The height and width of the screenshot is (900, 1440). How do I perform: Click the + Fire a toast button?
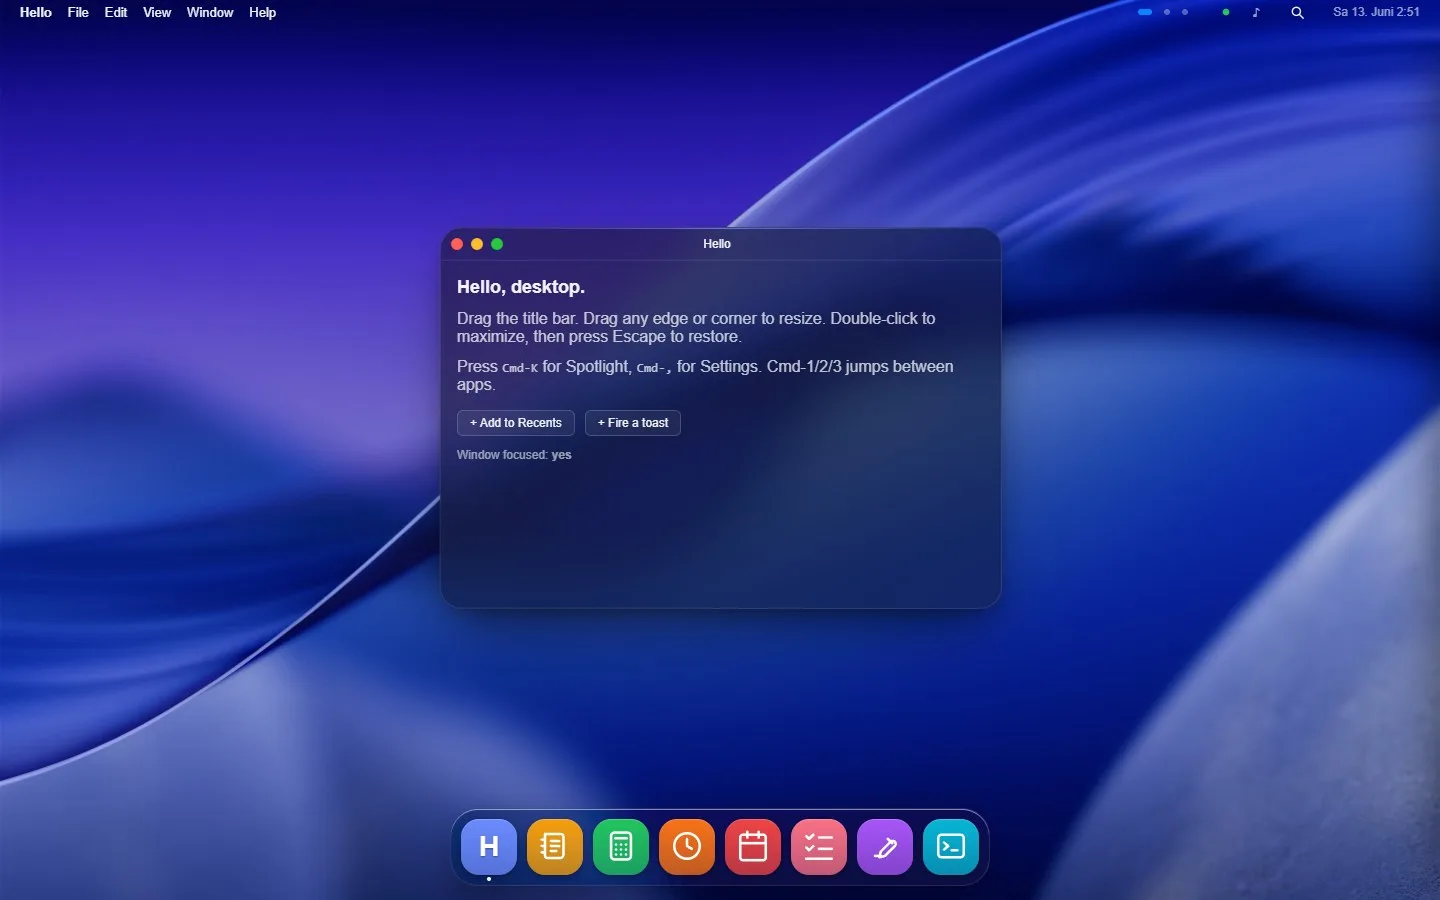[x=633, y=423]
